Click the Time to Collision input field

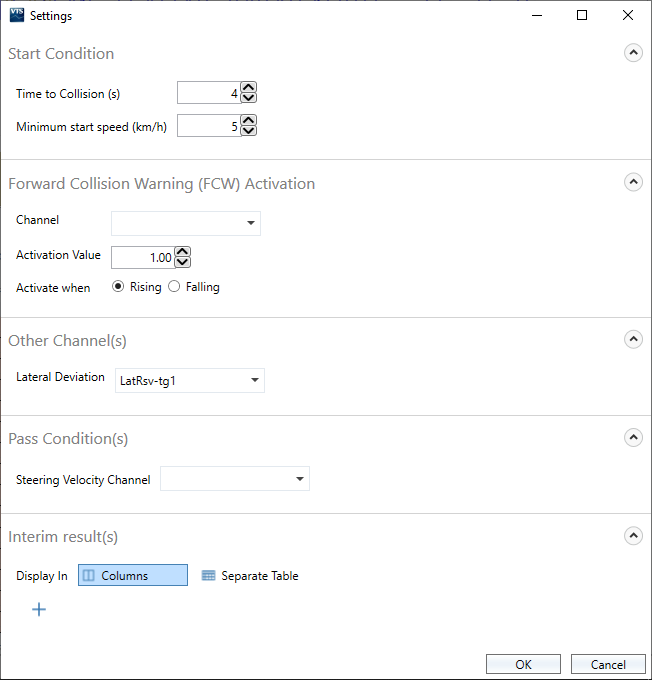point(209,93)
